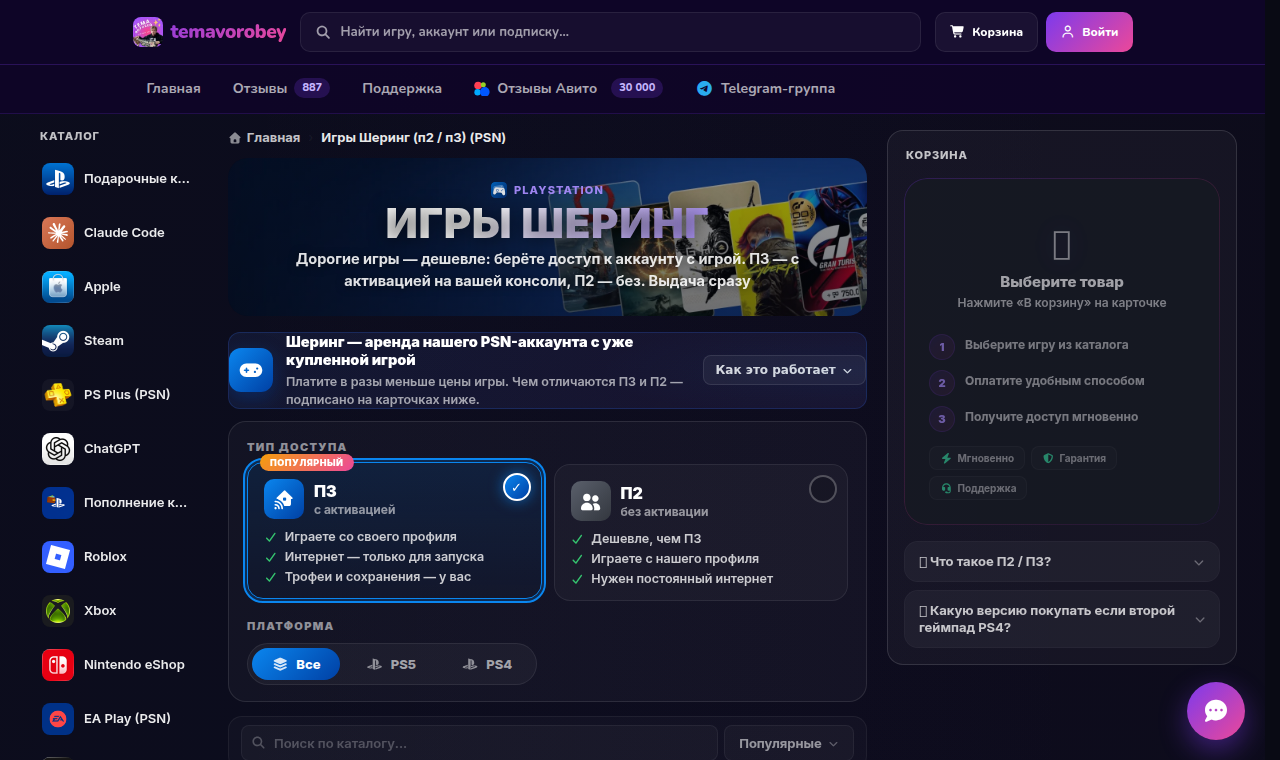Open Поддержка navigation tab
This screenshot has height=760, width=1280.
[x=402, y=88]
